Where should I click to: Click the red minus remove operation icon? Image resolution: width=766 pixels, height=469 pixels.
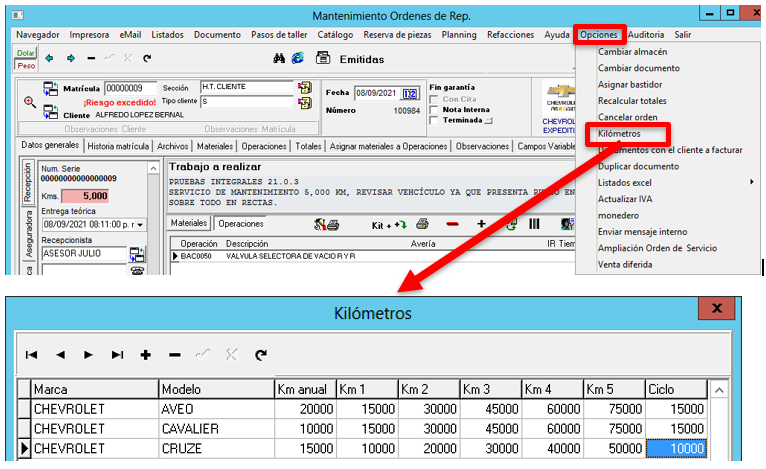pos(452,224)
